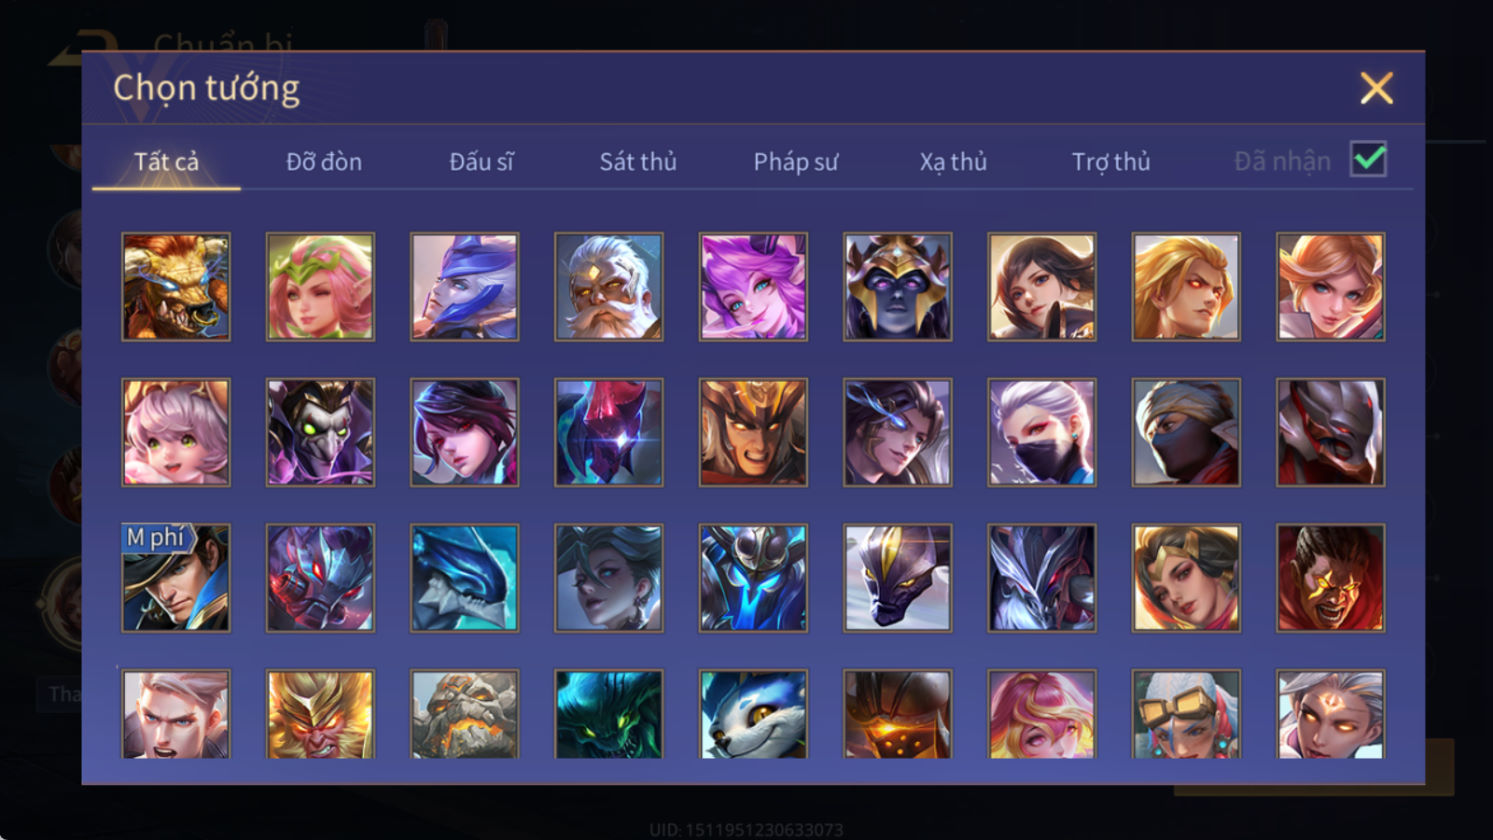Pick the masked white-haired ninja woman hero
This screenshot has height=840, width=1493.
tap(1042, 432)
